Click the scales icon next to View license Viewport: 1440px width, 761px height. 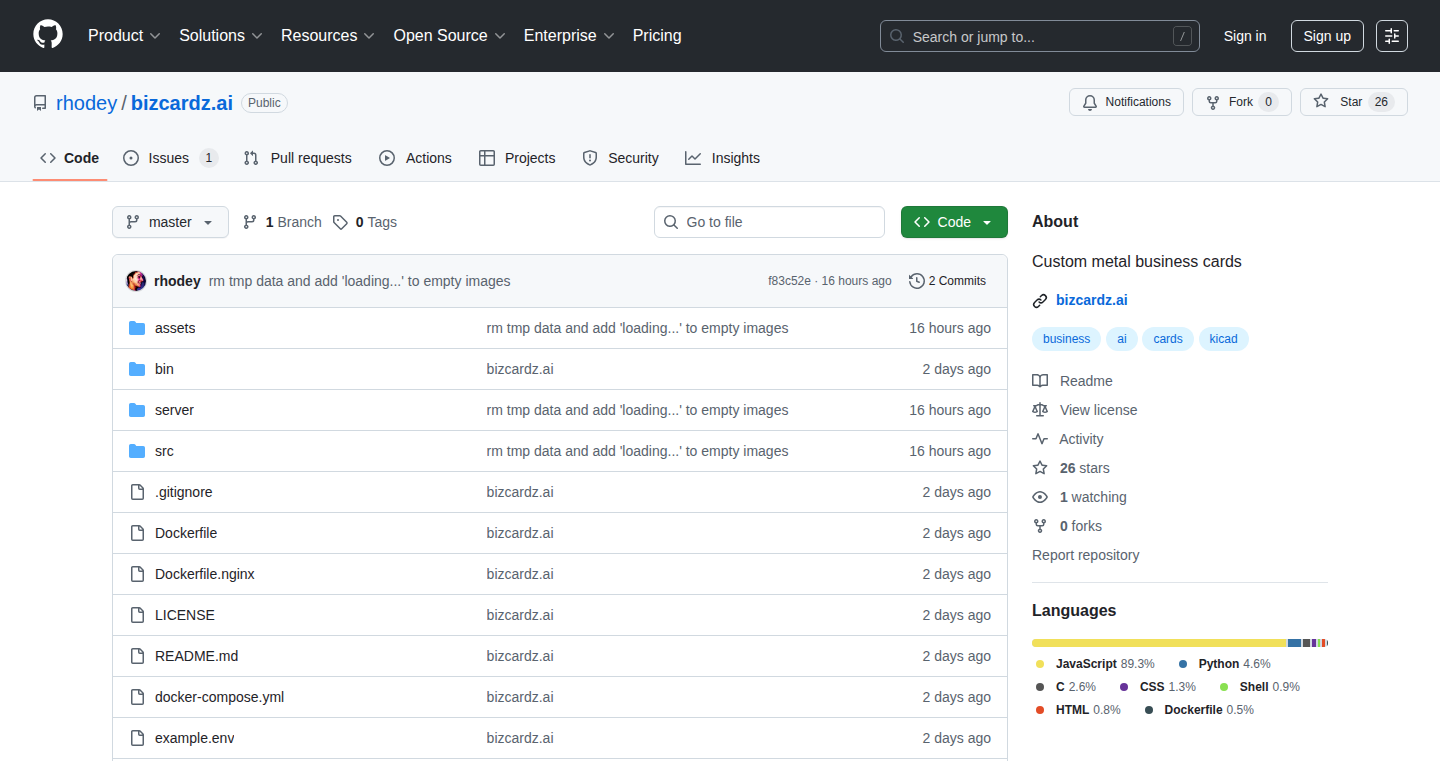(x=1040, y=410)
